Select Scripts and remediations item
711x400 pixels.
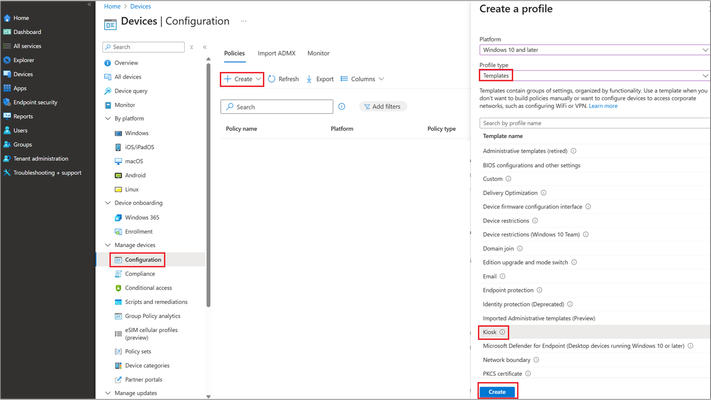click(x=156, y=302)
